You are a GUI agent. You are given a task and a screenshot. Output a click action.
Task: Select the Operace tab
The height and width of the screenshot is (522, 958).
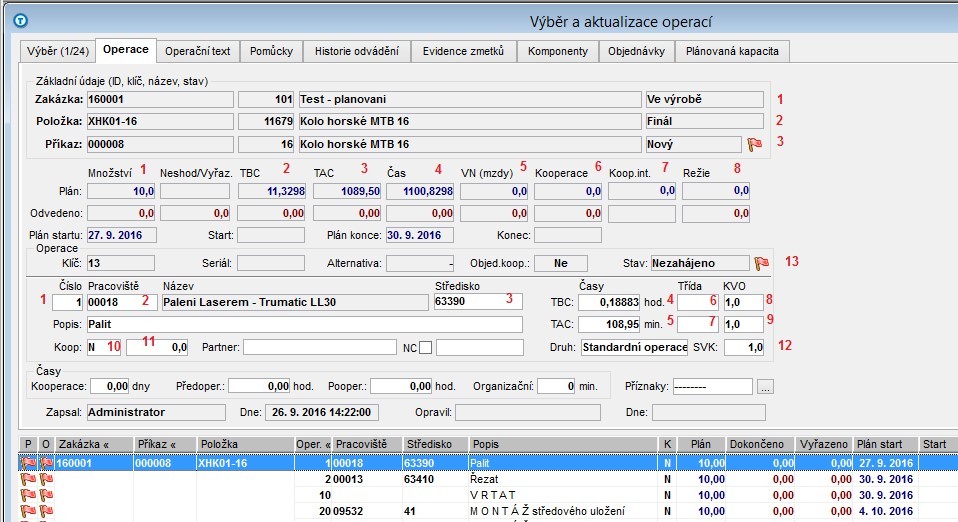click(126, 50)
